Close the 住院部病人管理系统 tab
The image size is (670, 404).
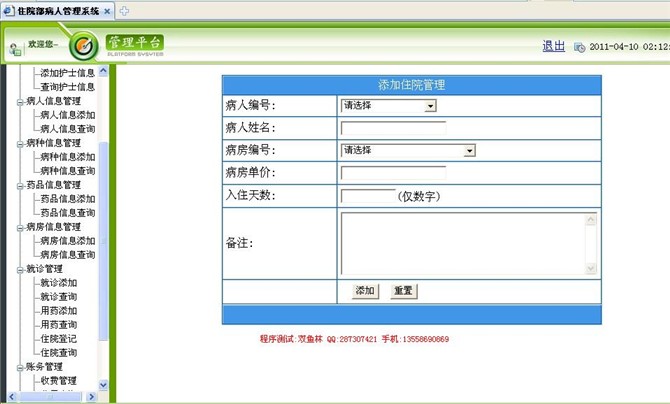pos(107,12)
